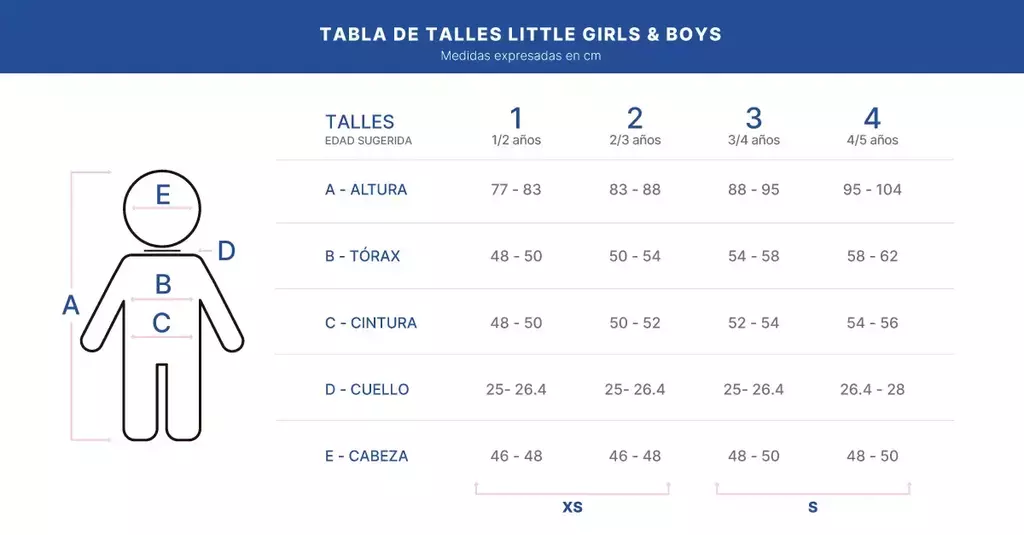Click the letter E on the figure's head
This screenshot has width=1024, height=535.
[163, 196]
